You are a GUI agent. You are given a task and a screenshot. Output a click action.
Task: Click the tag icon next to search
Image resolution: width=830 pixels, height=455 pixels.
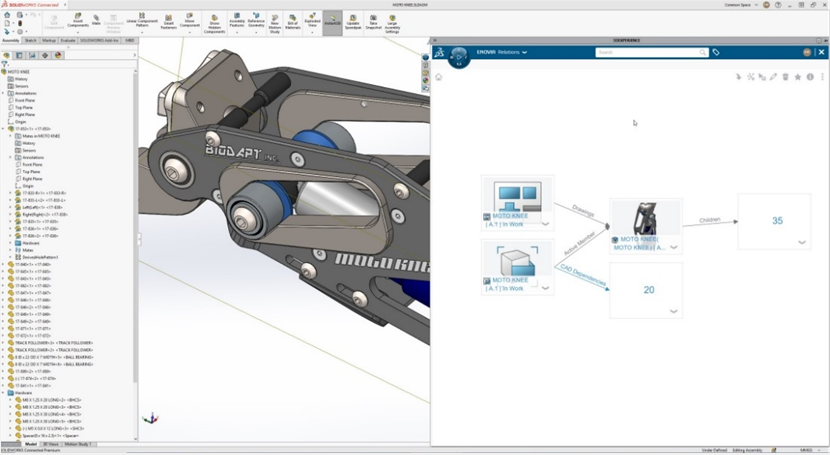tap(716, 52)
